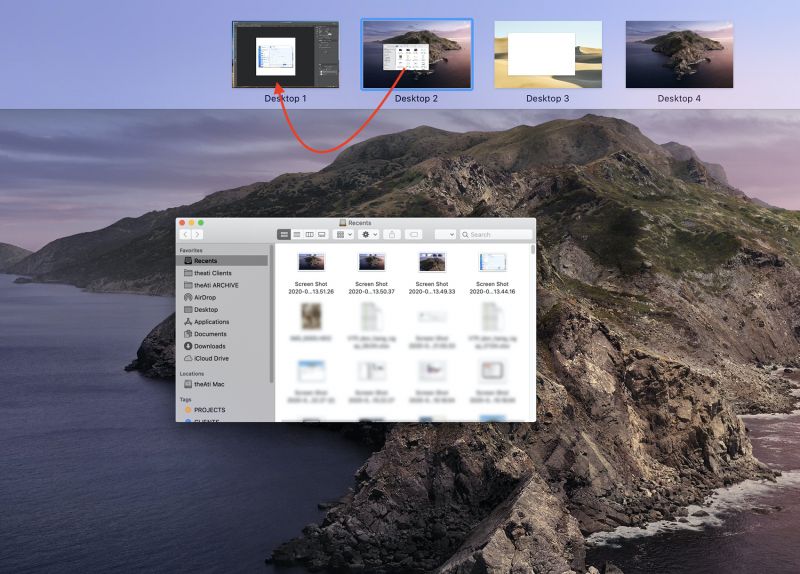
Task: Switch to Desktop 1 space thumbnail
Action: pos(285,55)
